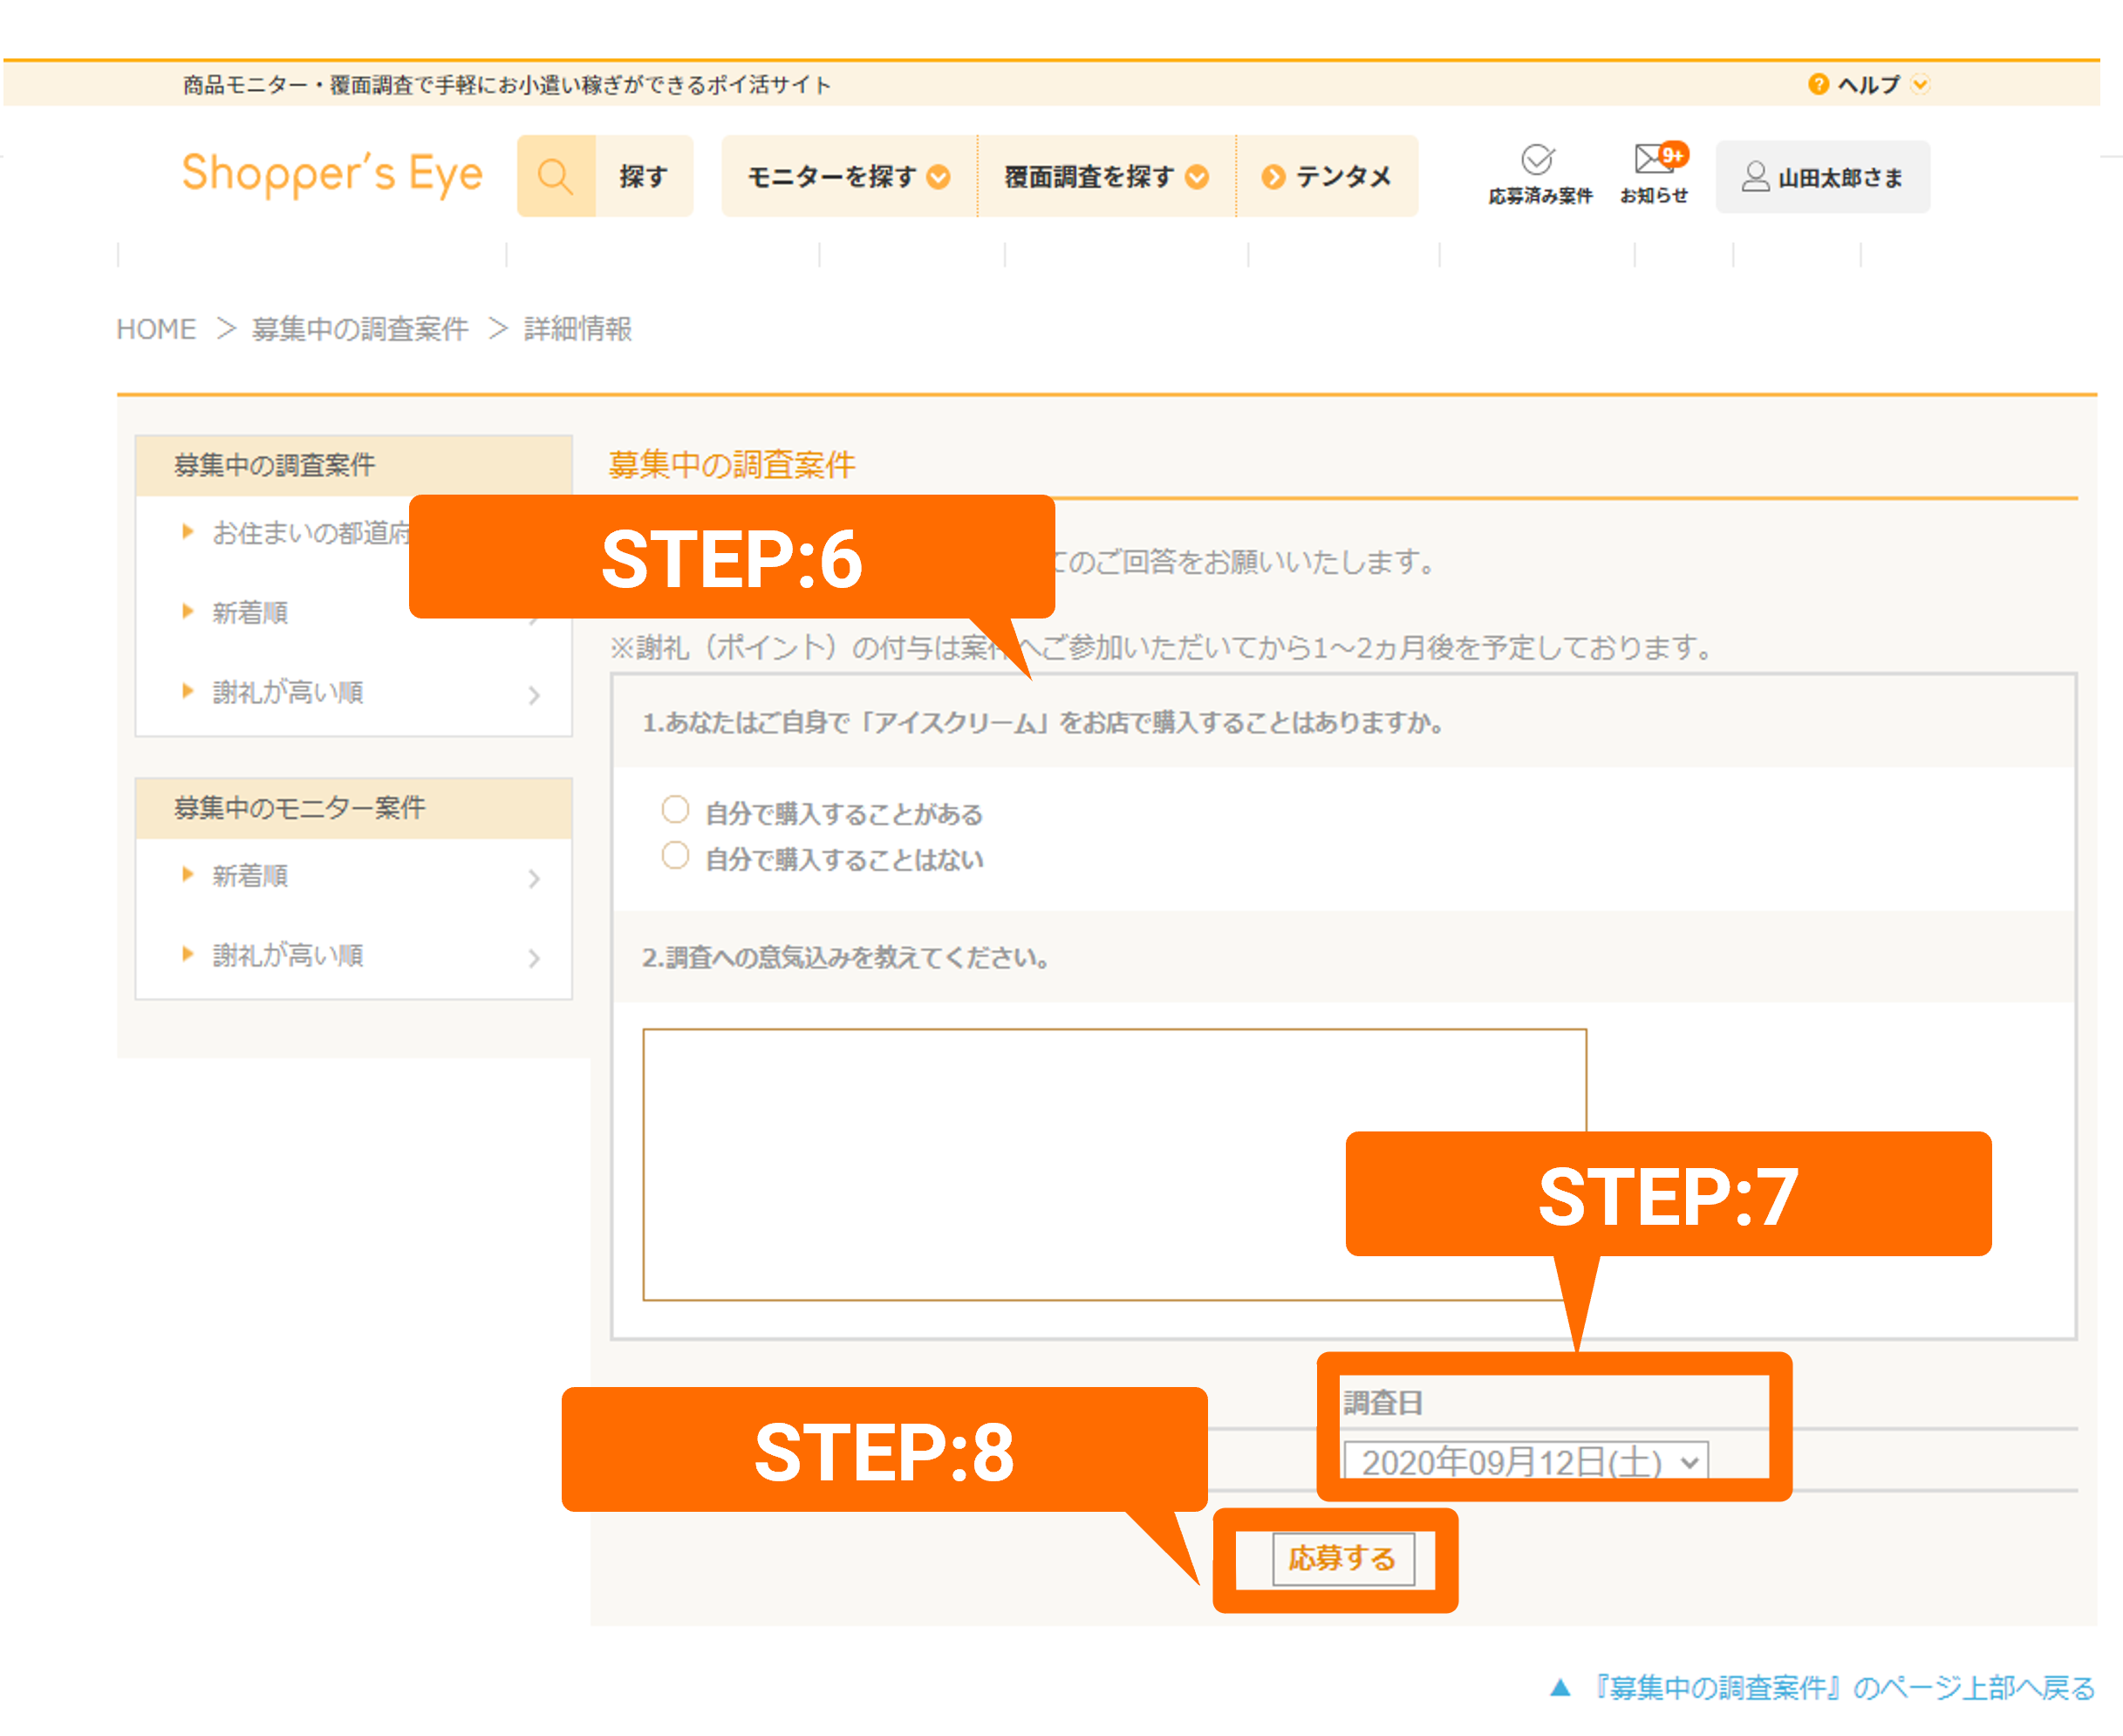This screenshot has width=2123, height=1736.
Task: Open the 探す menu item
Action: (643, 177)
